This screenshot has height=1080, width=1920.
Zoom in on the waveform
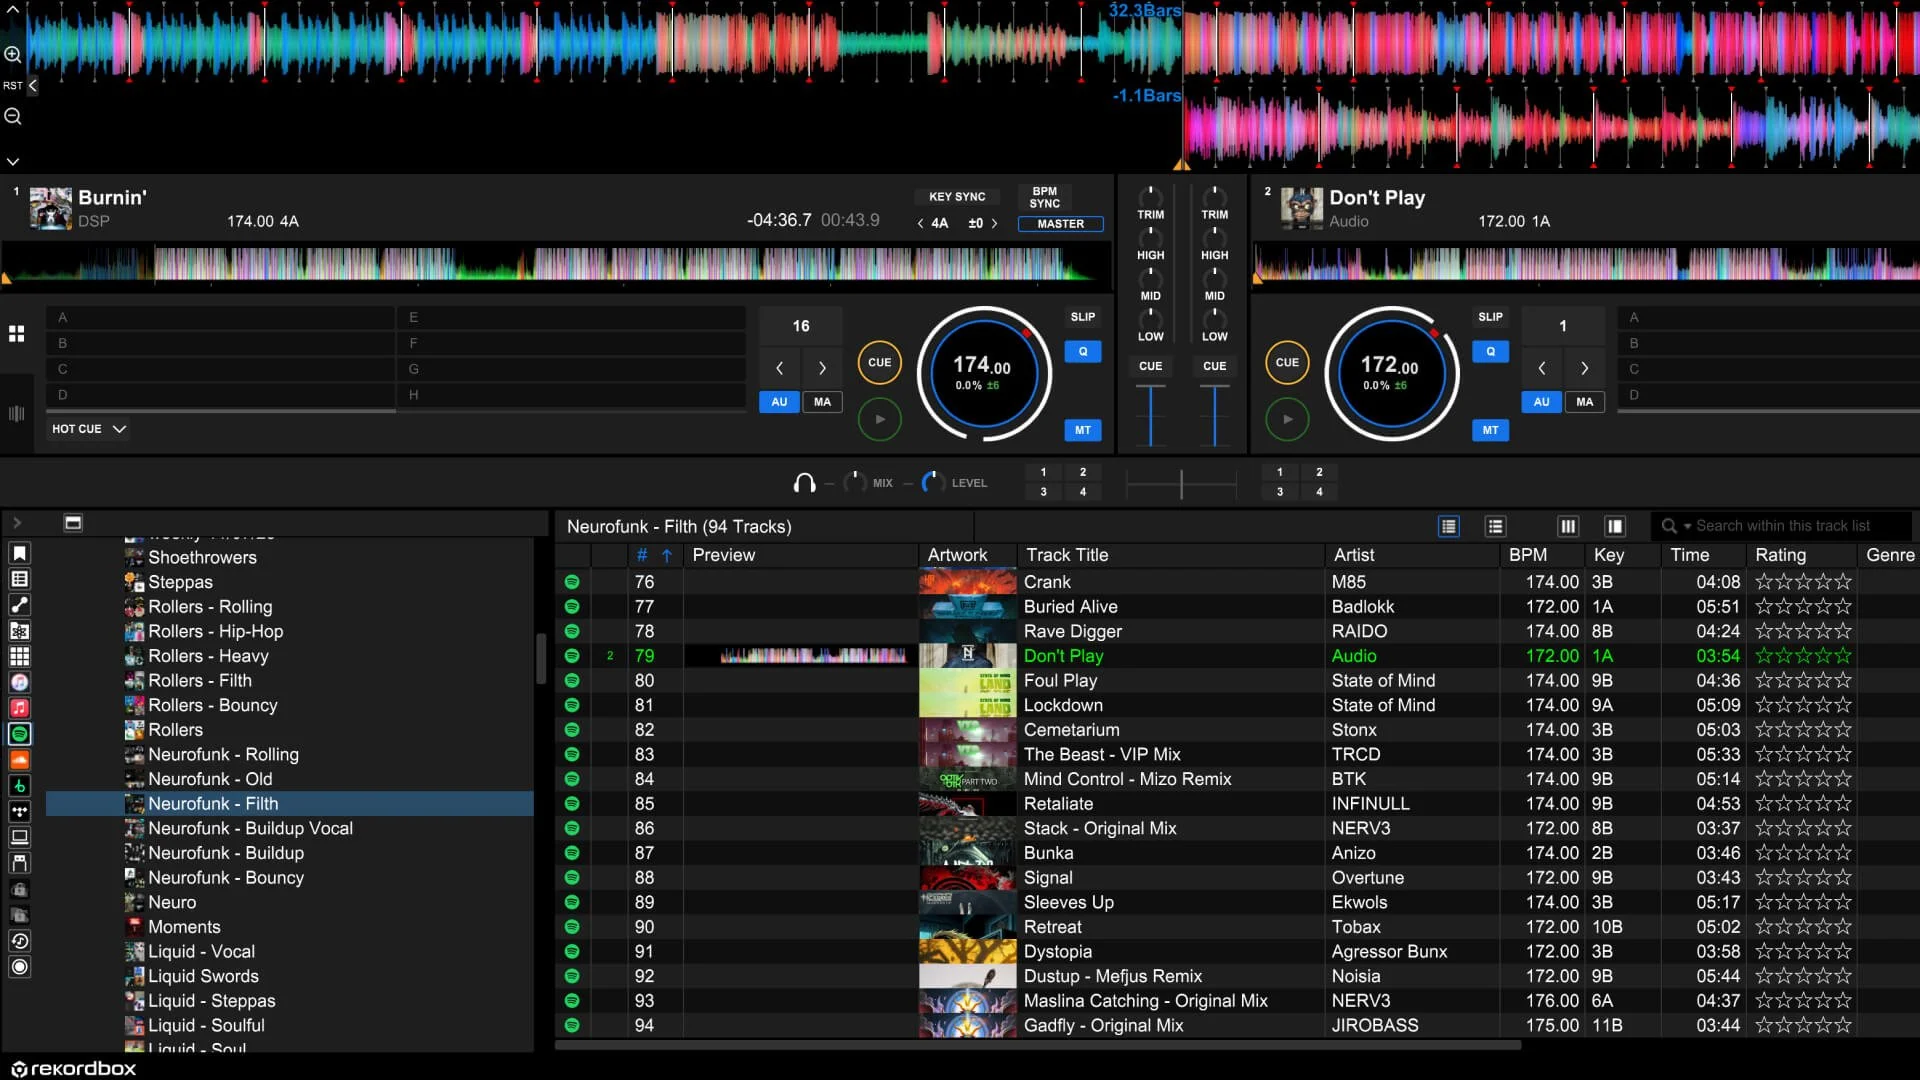pyautogui.click(x=13, y=55)
